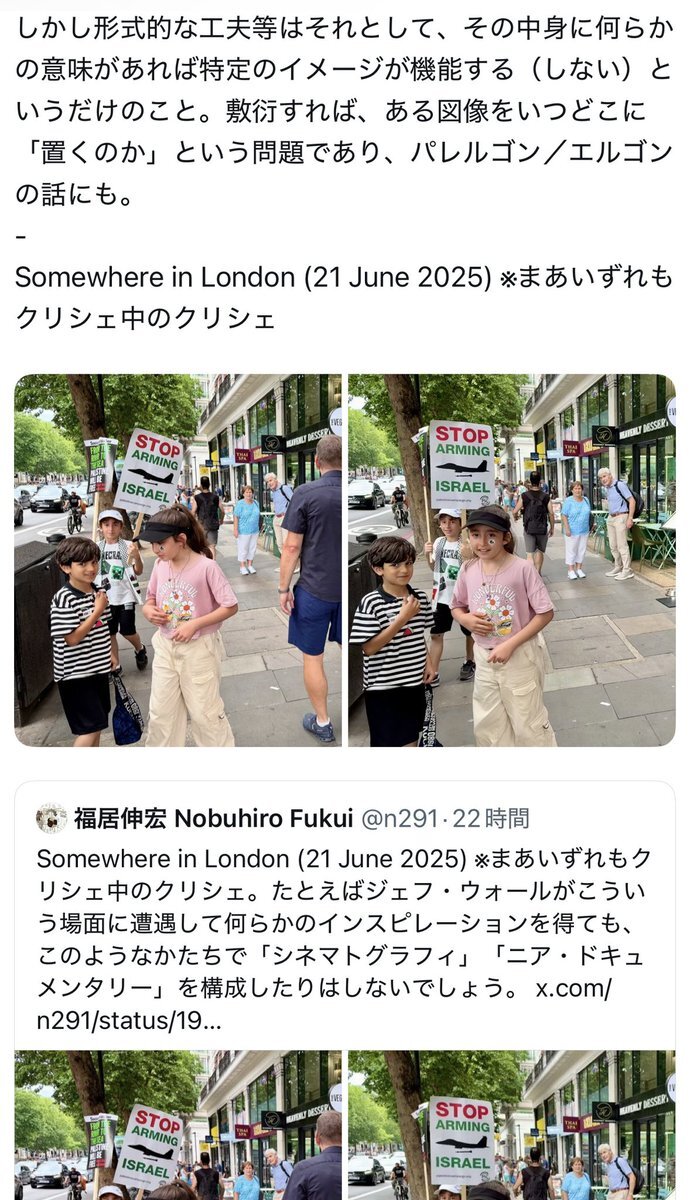Open the quoted tweet's bottom-right photo
The image size is (690, 1200).
coord(512,1125)
